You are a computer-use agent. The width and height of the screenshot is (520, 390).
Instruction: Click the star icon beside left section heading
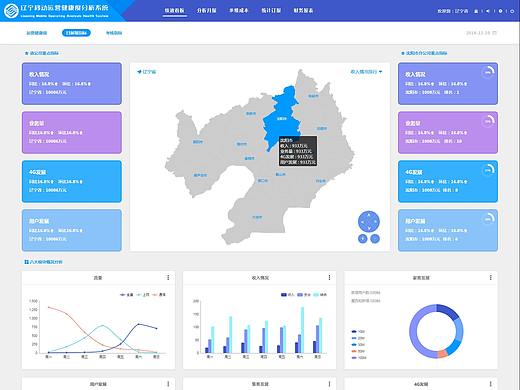26,53
